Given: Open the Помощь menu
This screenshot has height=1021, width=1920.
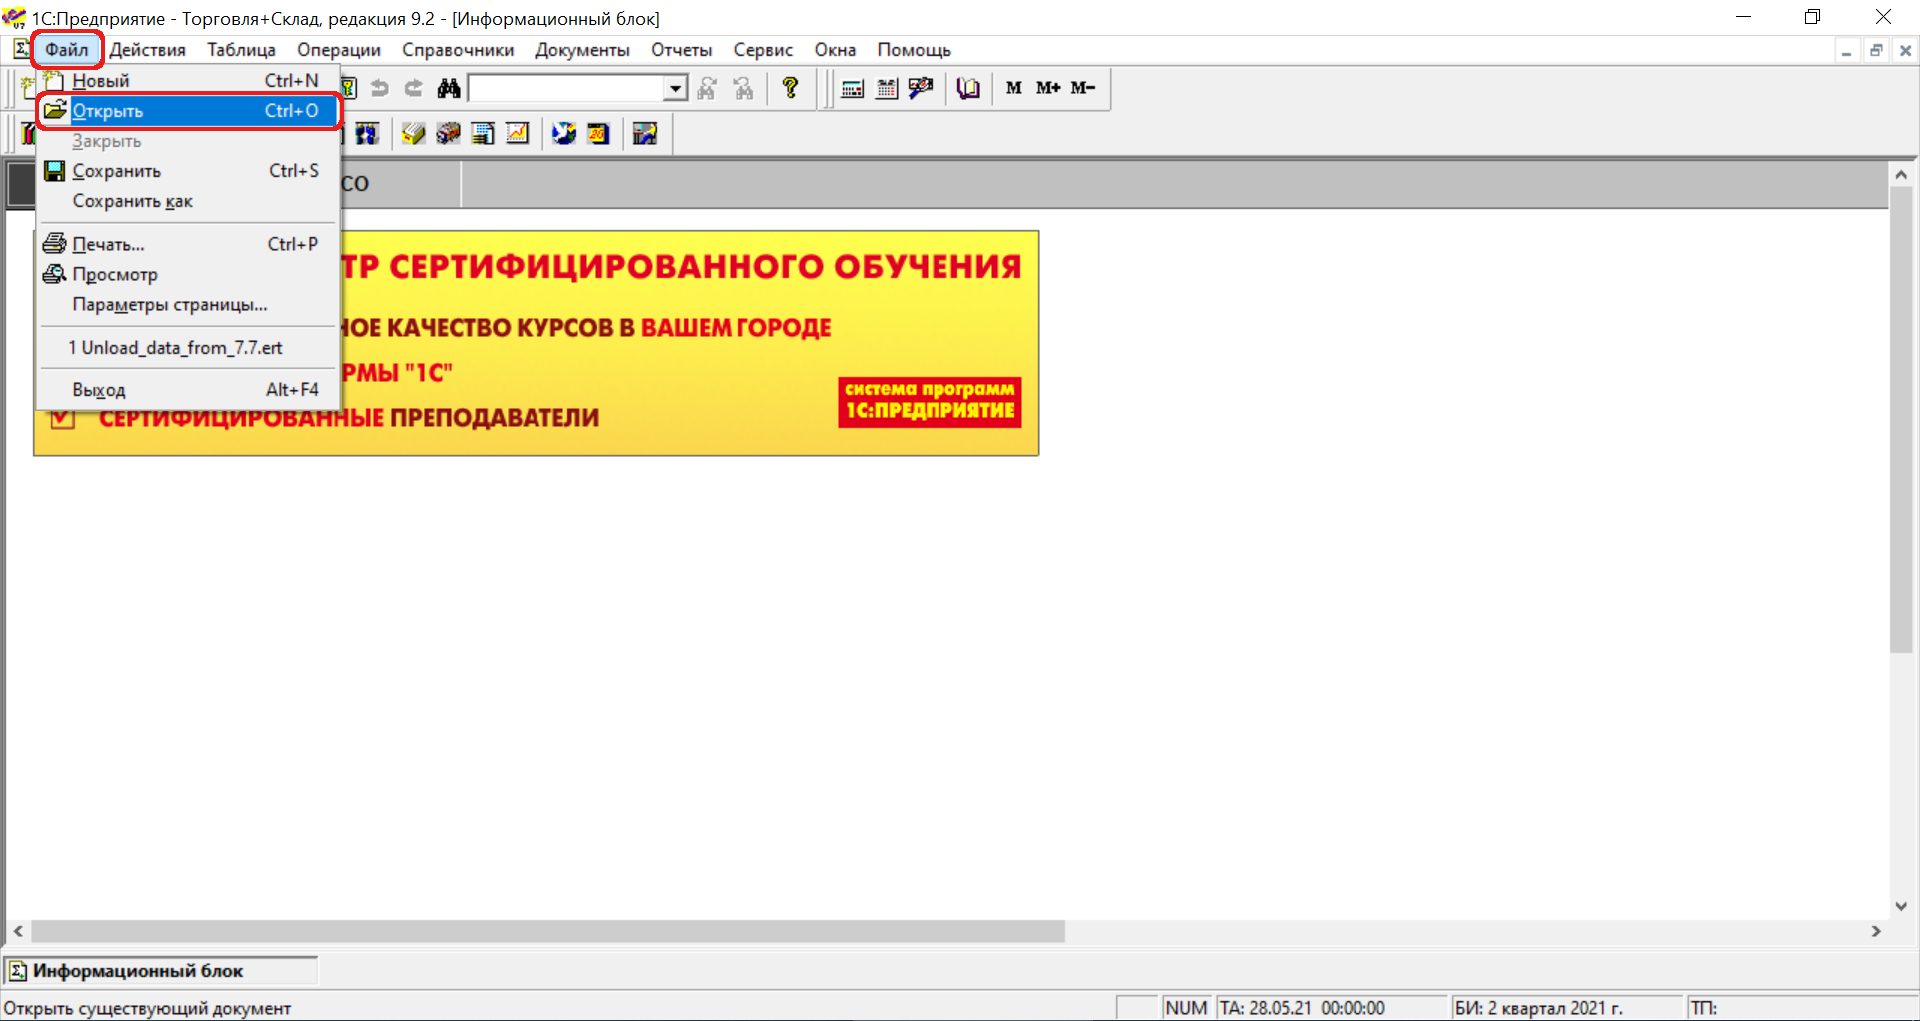Looking at the screenshot, I should (914, 50).
